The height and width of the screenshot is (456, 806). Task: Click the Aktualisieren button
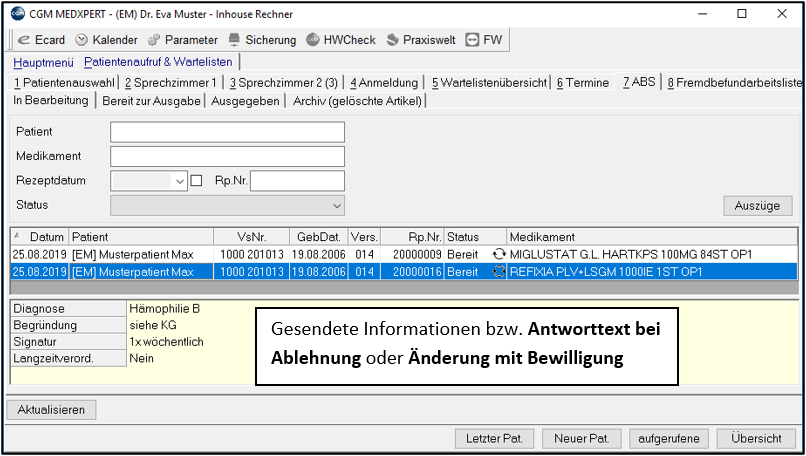(51, 410)
